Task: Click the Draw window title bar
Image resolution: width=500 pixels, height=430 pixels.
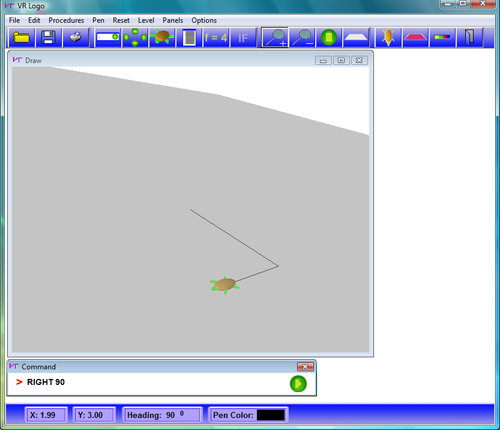Action: pos(190,60)
